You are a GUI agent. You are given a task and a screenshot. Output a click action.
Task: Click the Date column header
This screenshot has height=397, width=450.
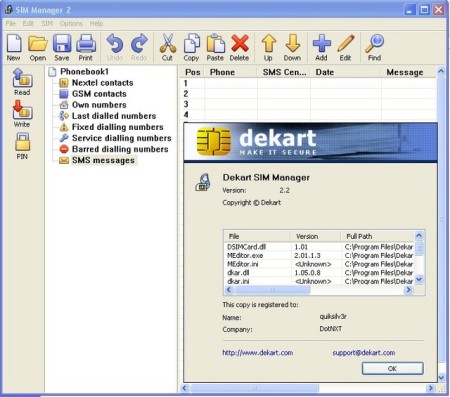345,72
